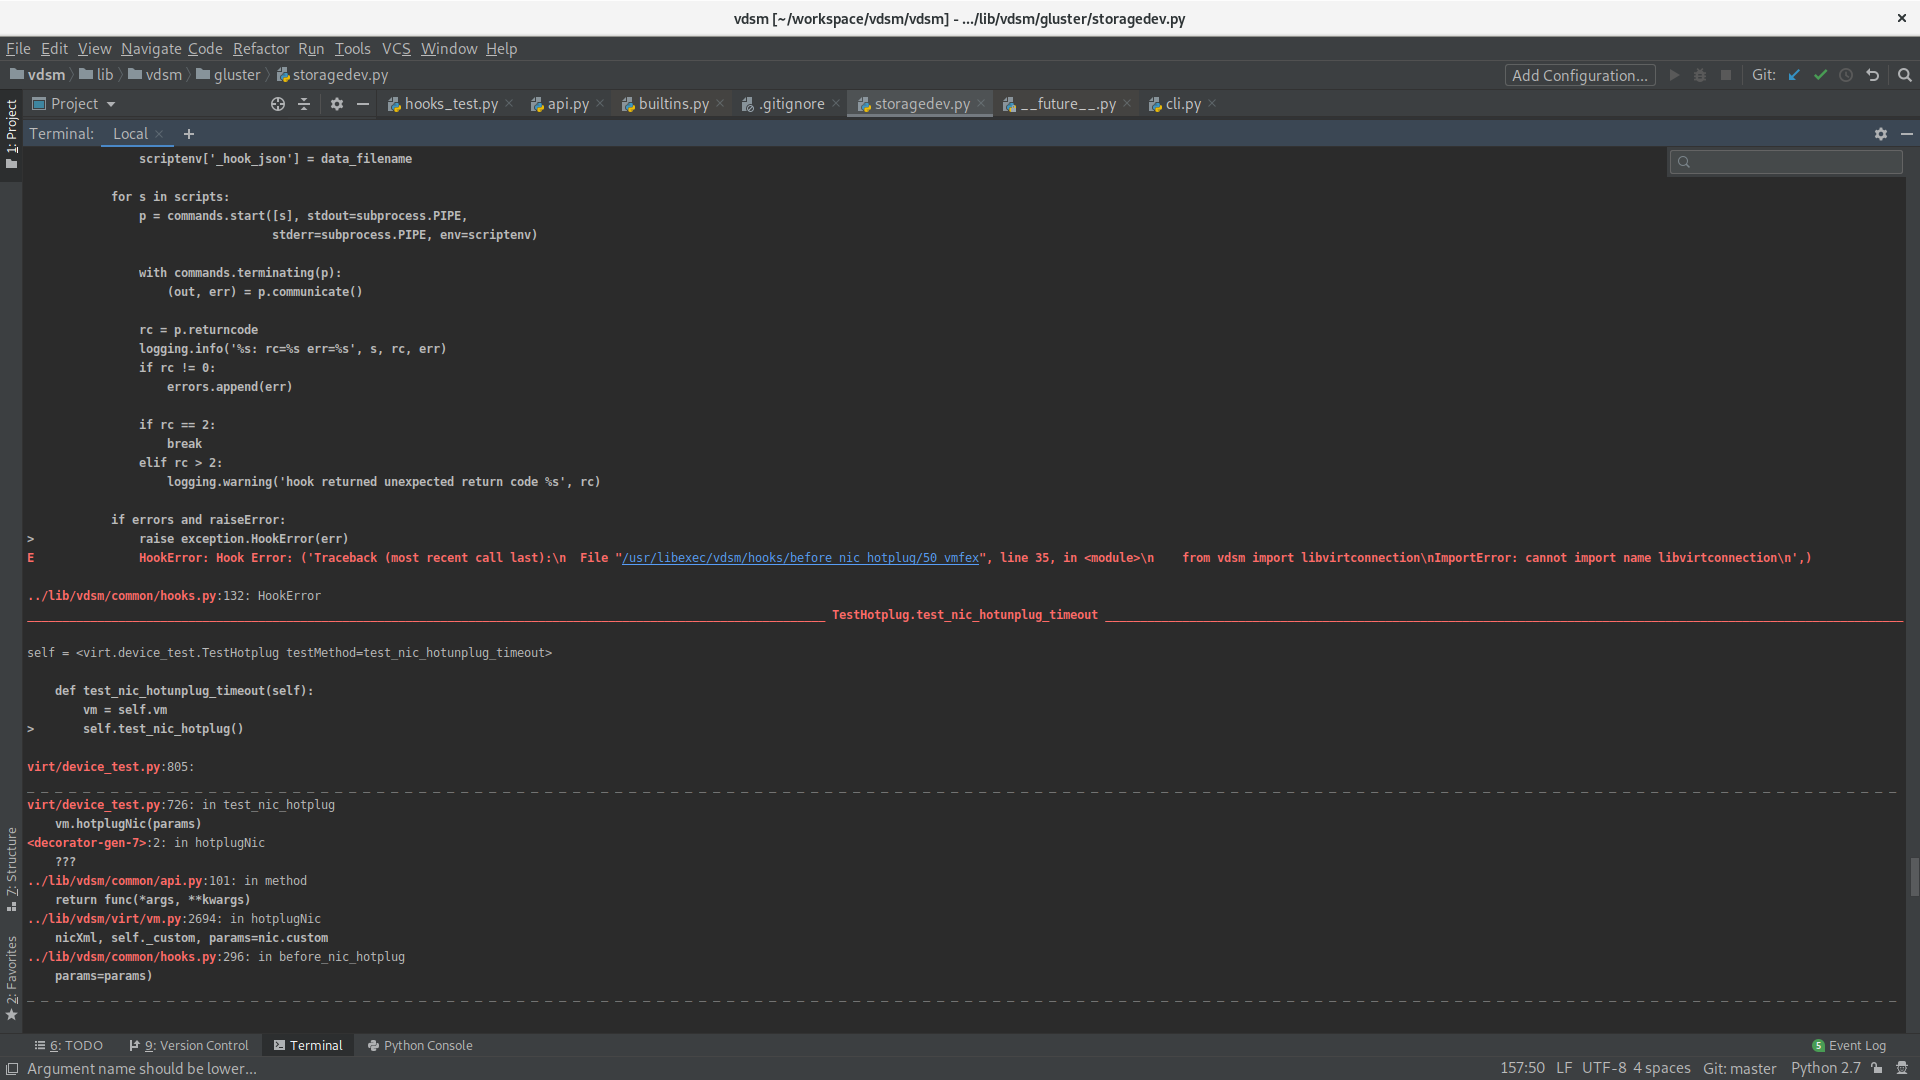Image resolution: width=1920 pixels, height=1080 pixels.
Task: Open Python 2.7 interpreter selector
Action: 1825,1068
